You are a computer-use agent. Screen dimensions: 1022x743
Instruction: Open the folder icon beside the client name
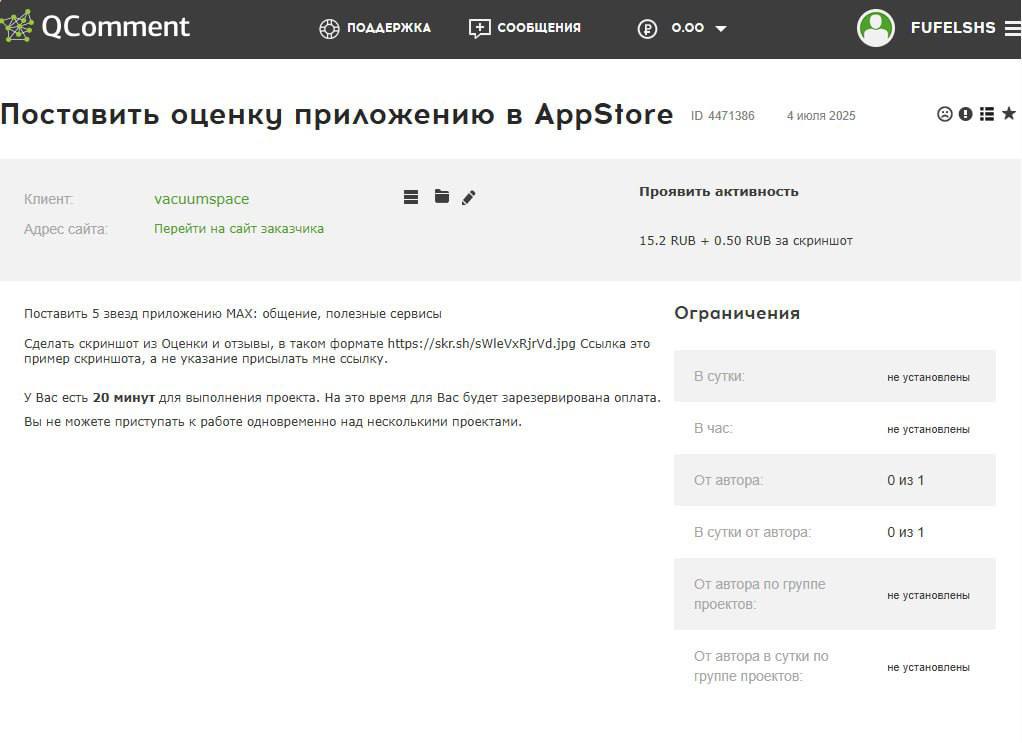441,197
